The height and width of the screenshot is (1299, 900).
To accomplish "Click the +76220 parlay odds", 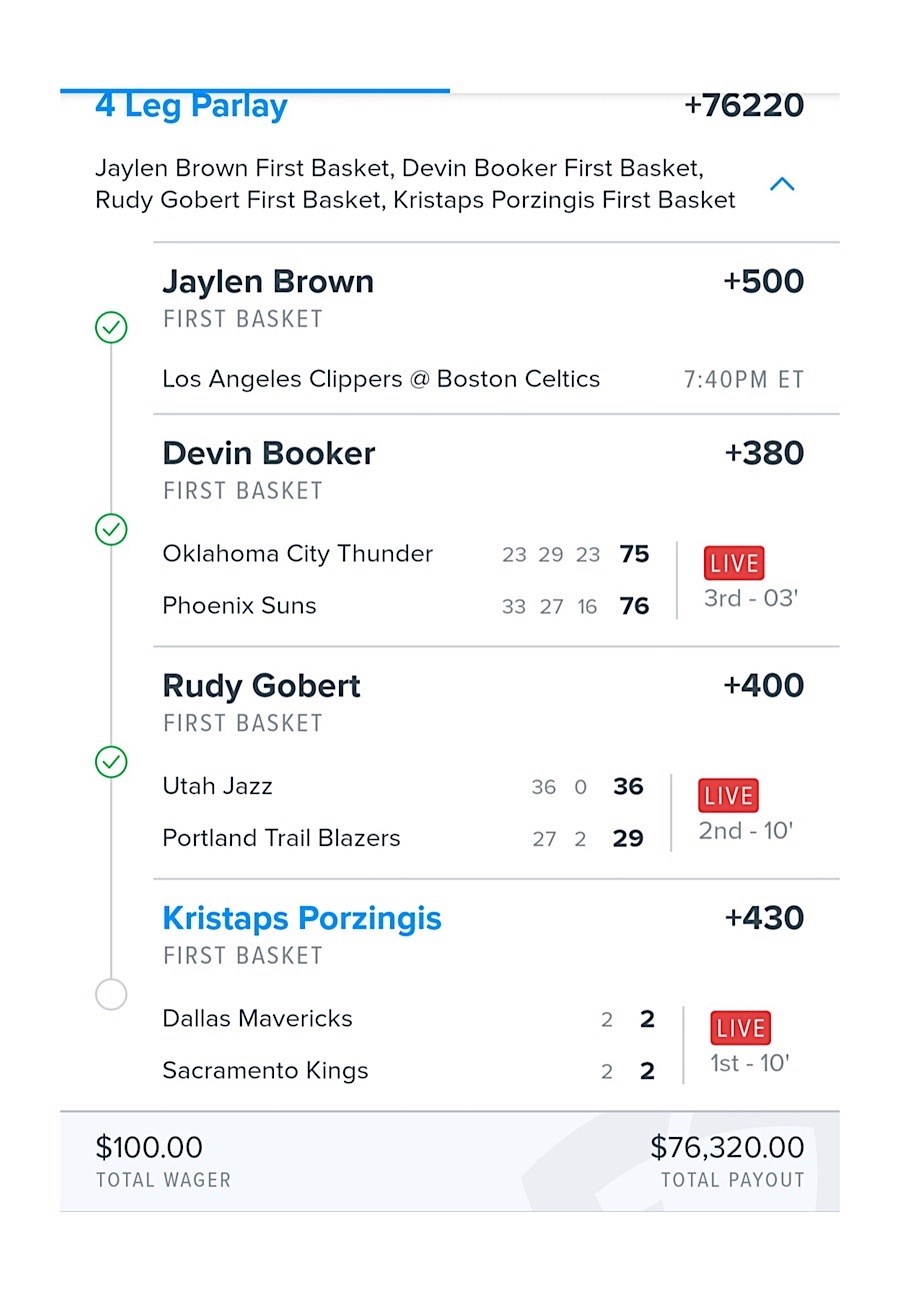I will 744,106.
